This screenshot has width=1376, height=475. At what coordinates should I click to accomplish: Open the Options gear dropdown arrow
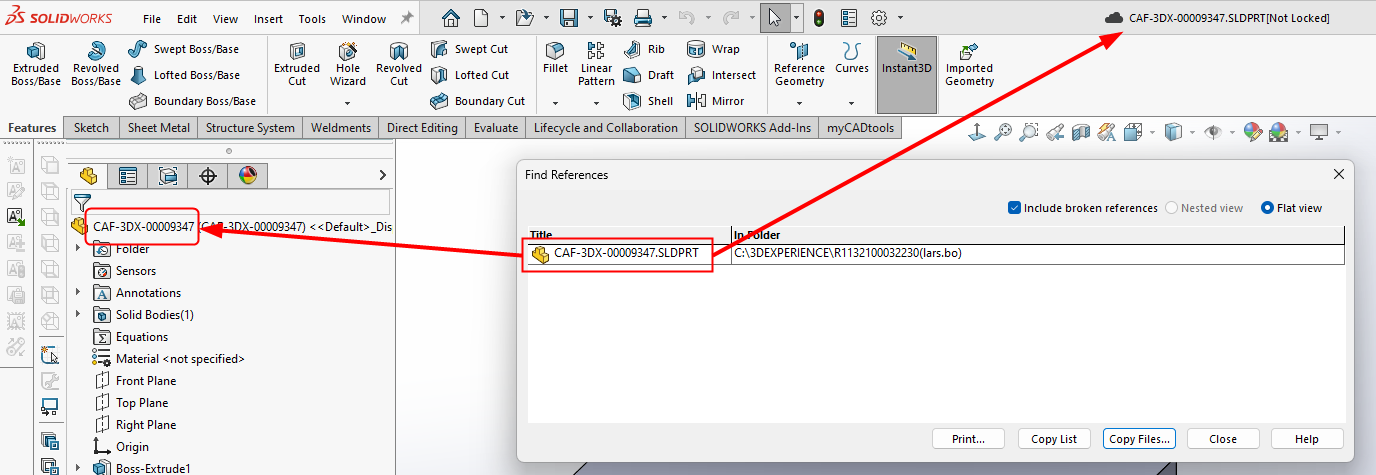[900, 18]
